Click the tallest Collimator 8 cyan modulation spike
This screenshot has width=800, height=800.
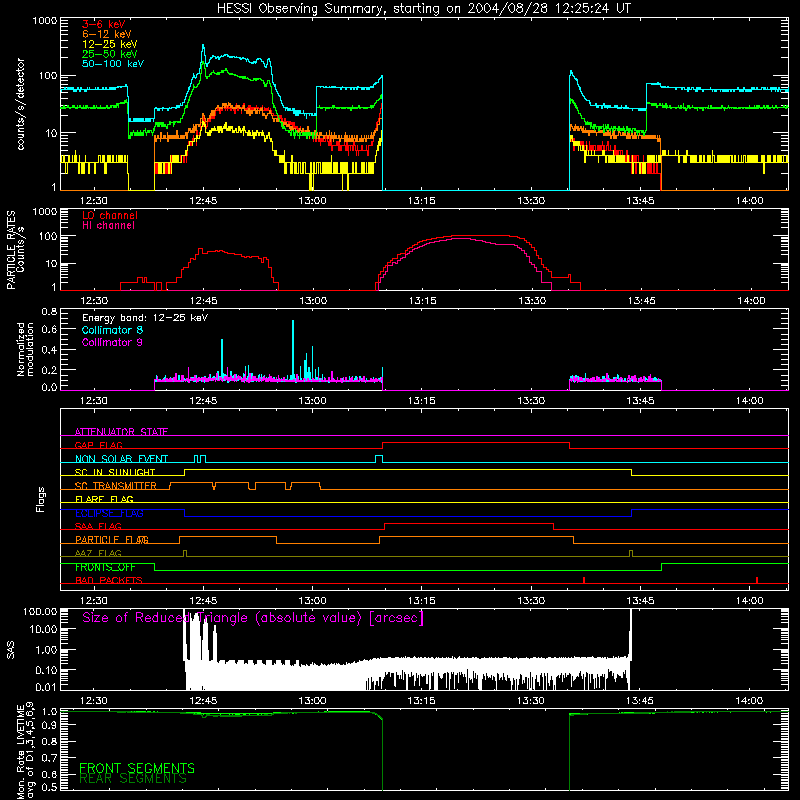[293, 349]
